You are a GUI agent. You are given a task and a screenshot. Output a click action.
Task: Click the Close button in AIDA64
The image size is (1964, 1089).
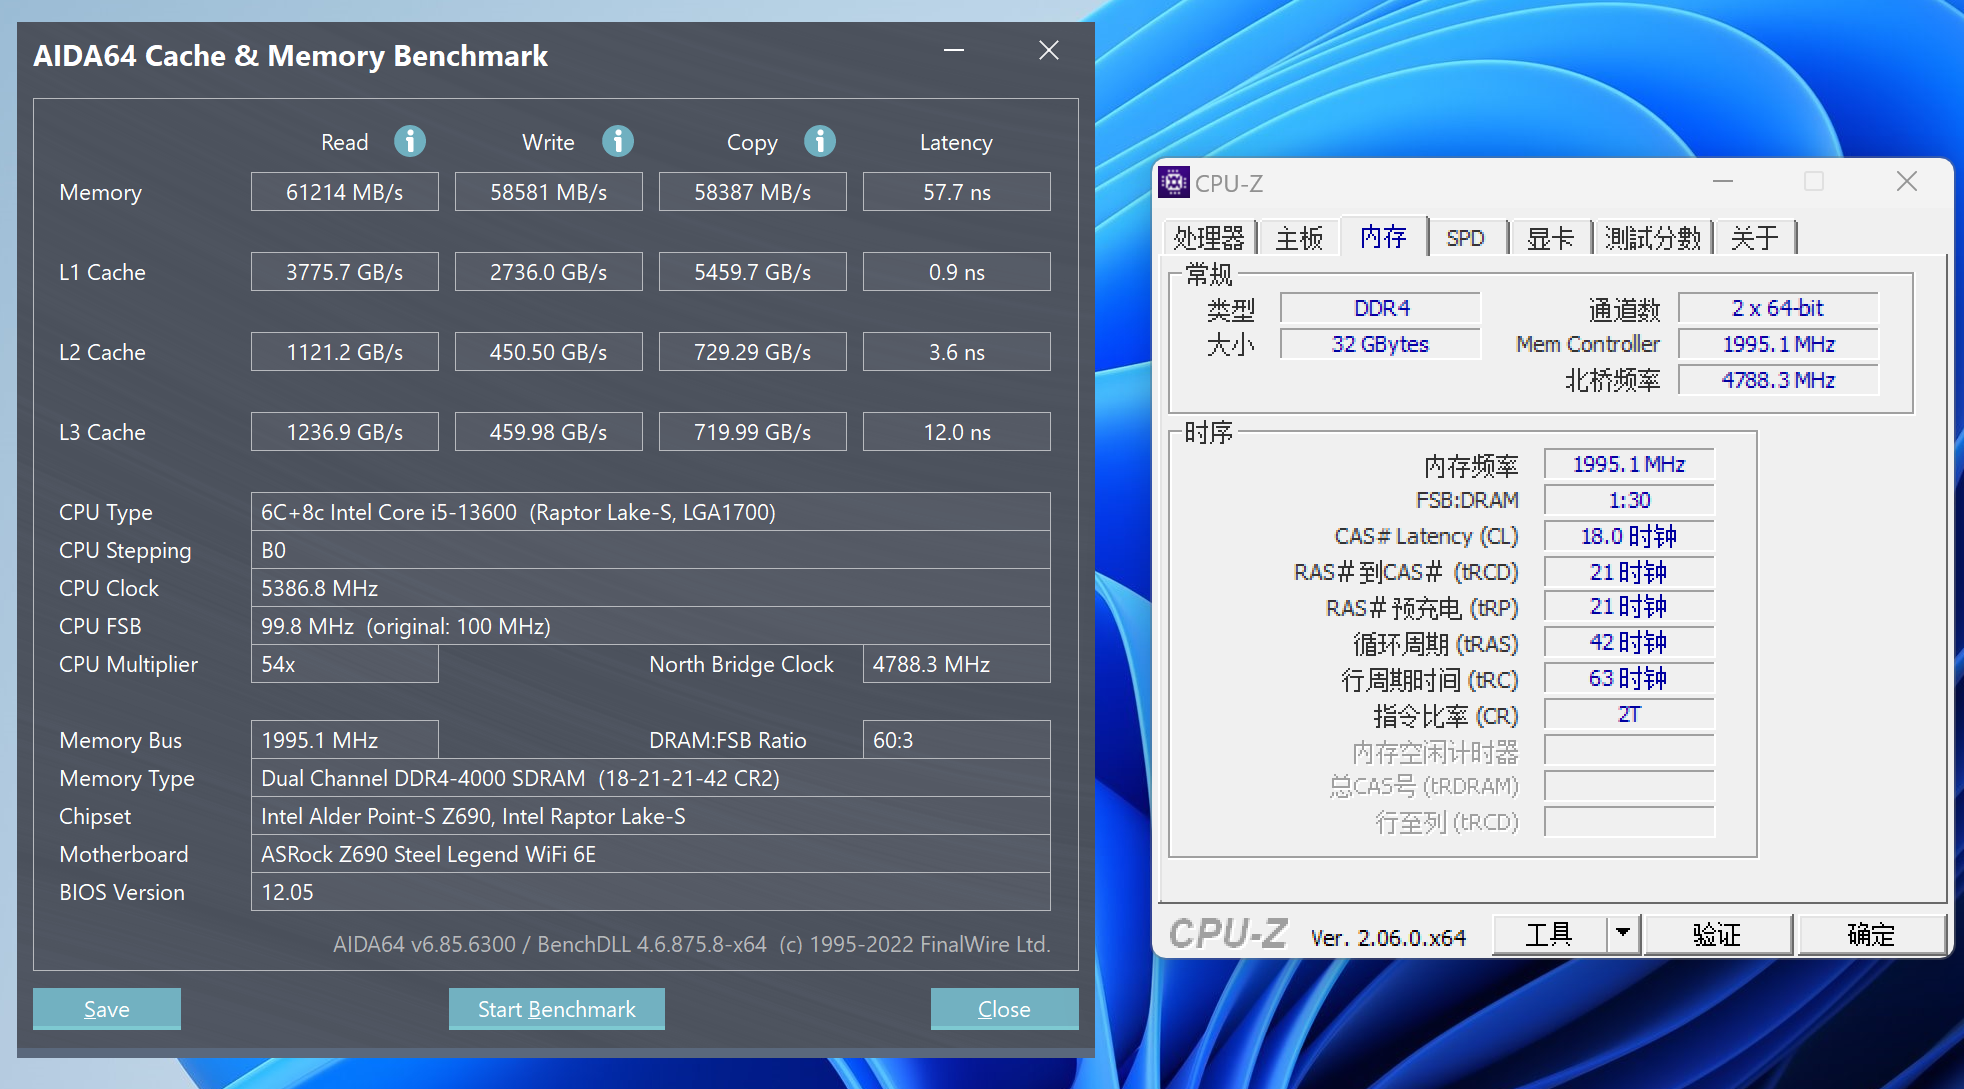coord(1004,1008)
